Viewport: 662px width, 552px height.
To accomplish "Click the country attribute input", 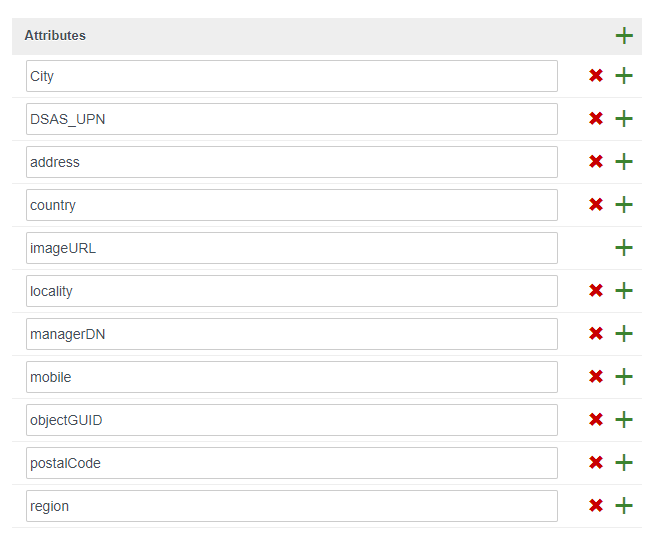I will pos(291,205).
